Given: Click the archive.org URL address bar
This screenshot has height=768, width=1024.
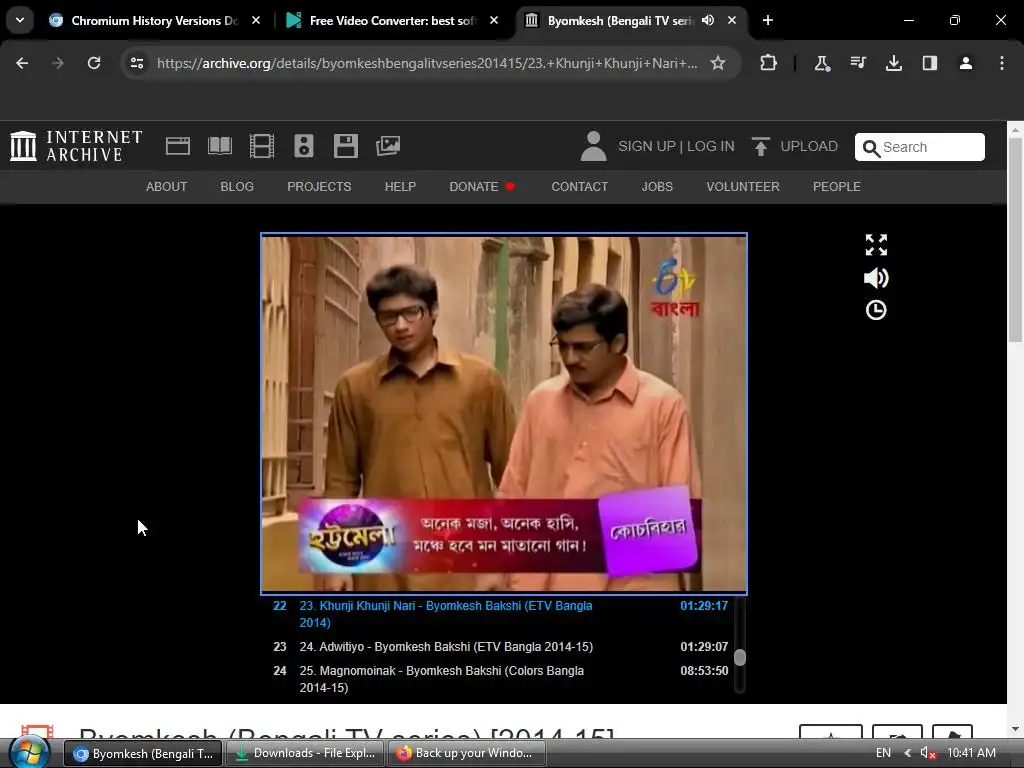Looking at the screenshot, I should point(427,63).
